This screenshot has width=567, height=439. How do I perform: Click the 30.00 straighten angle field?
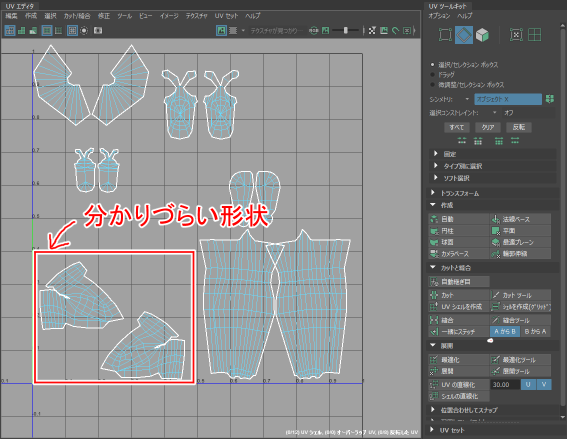coord(505,384)
